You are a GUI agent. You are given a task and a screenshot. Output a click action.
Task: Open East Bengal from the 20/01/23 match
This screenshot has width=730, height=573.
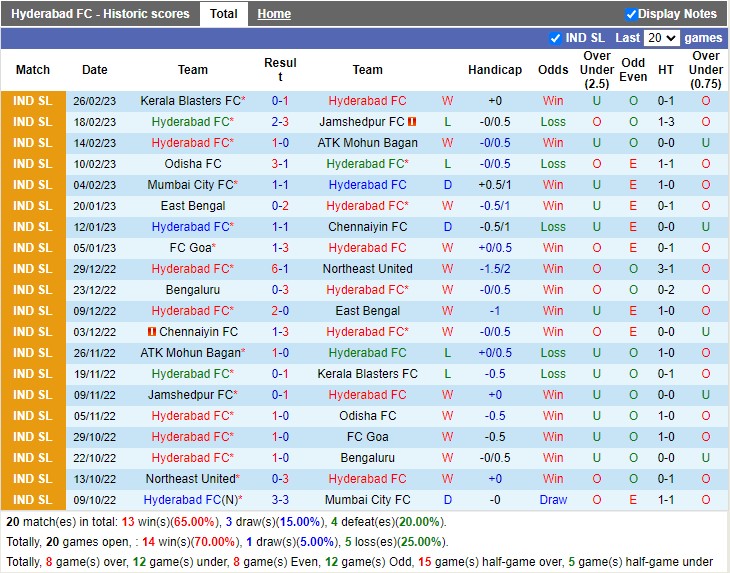tap(193, 206)
